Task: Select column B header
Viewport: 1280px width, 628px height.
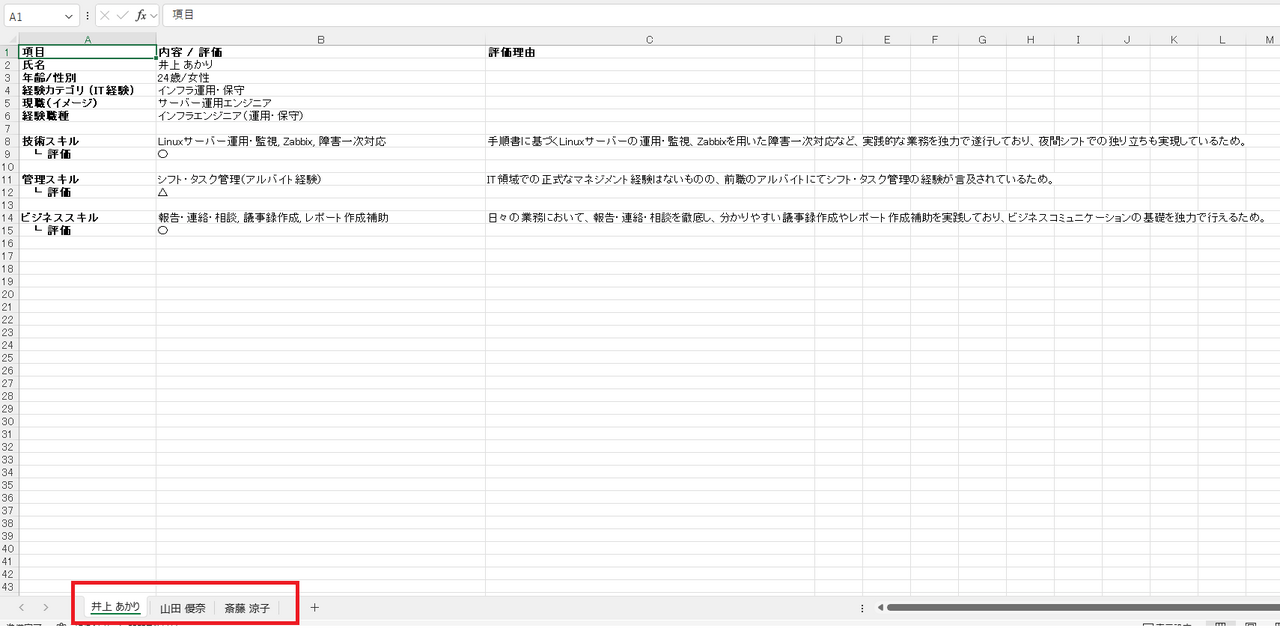Action: click(x=320, y=40)
